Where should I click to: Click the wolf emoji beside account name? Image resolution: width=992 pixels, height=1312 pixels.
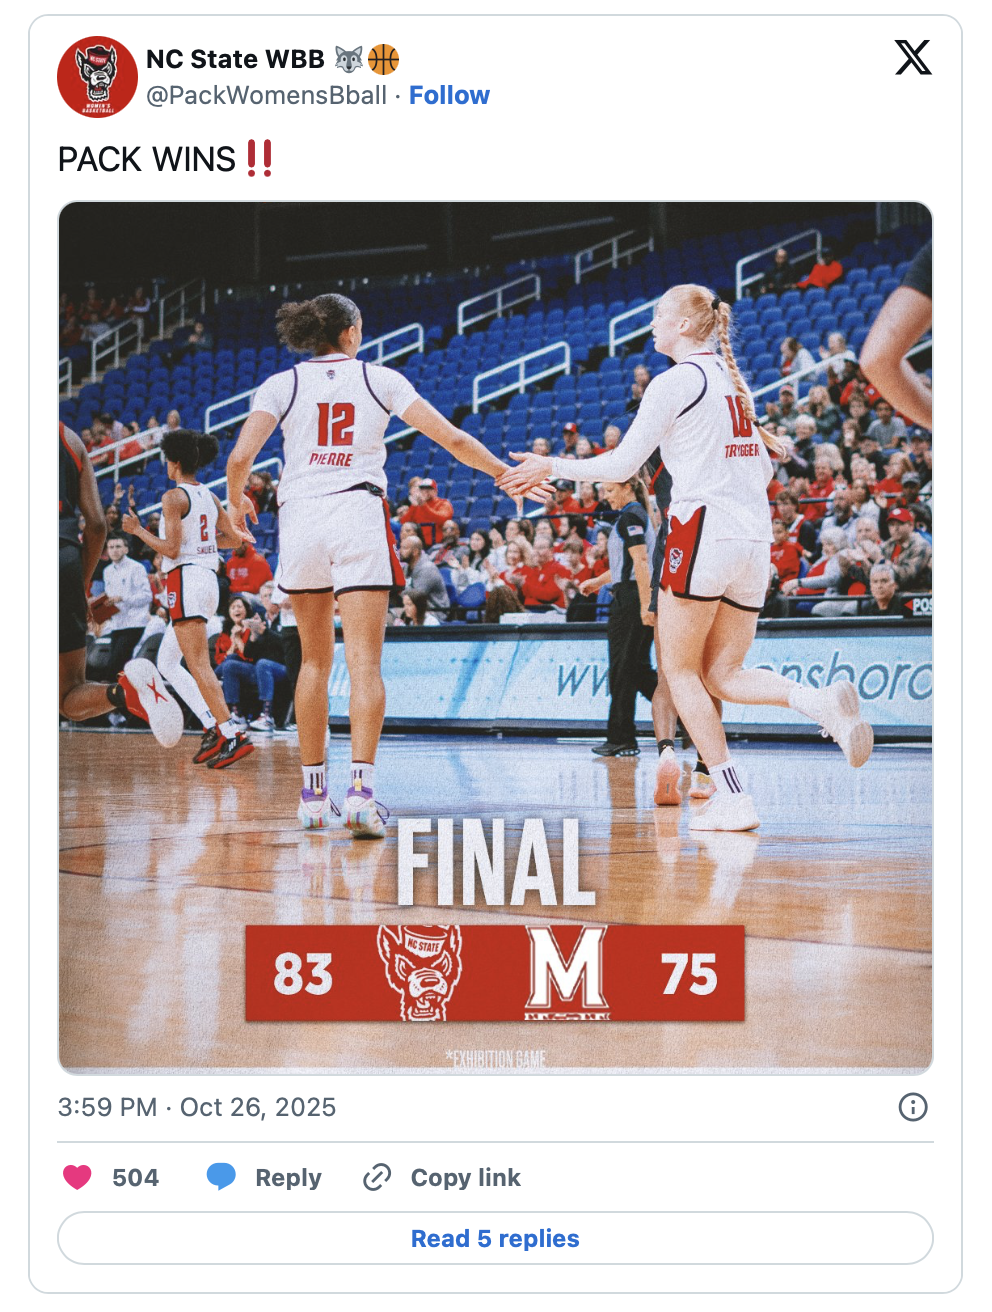click(348, 60)
